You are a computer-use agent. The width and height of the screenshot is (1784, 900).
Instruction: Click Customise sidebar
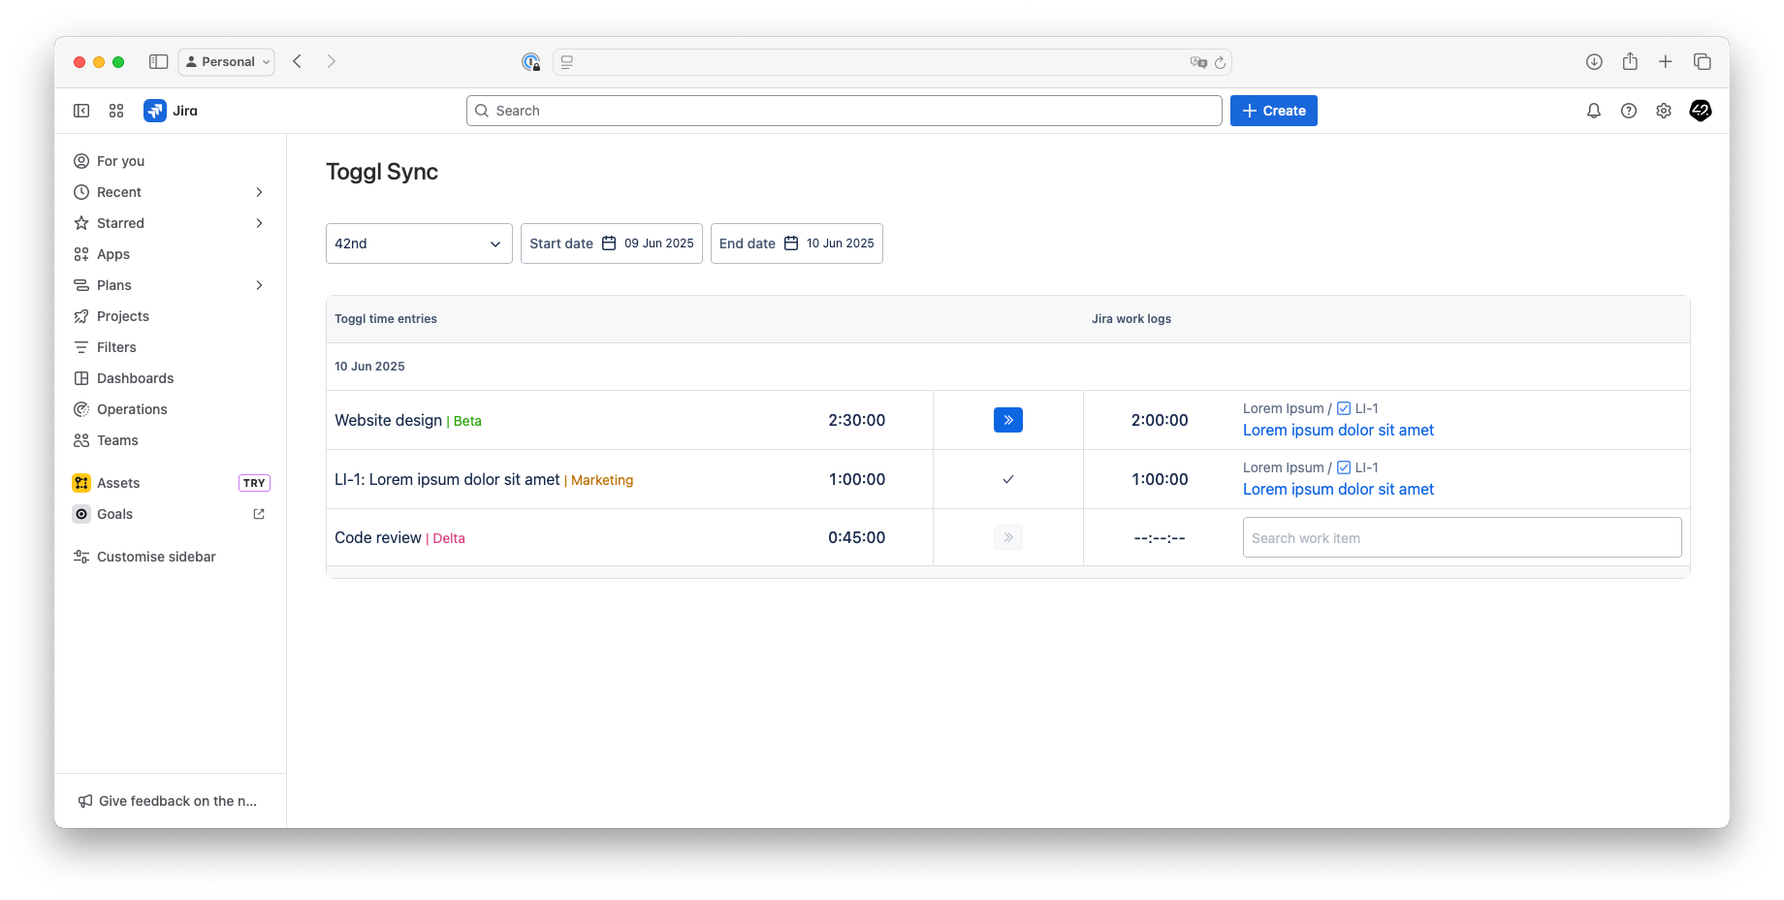[x=170, y=557]
